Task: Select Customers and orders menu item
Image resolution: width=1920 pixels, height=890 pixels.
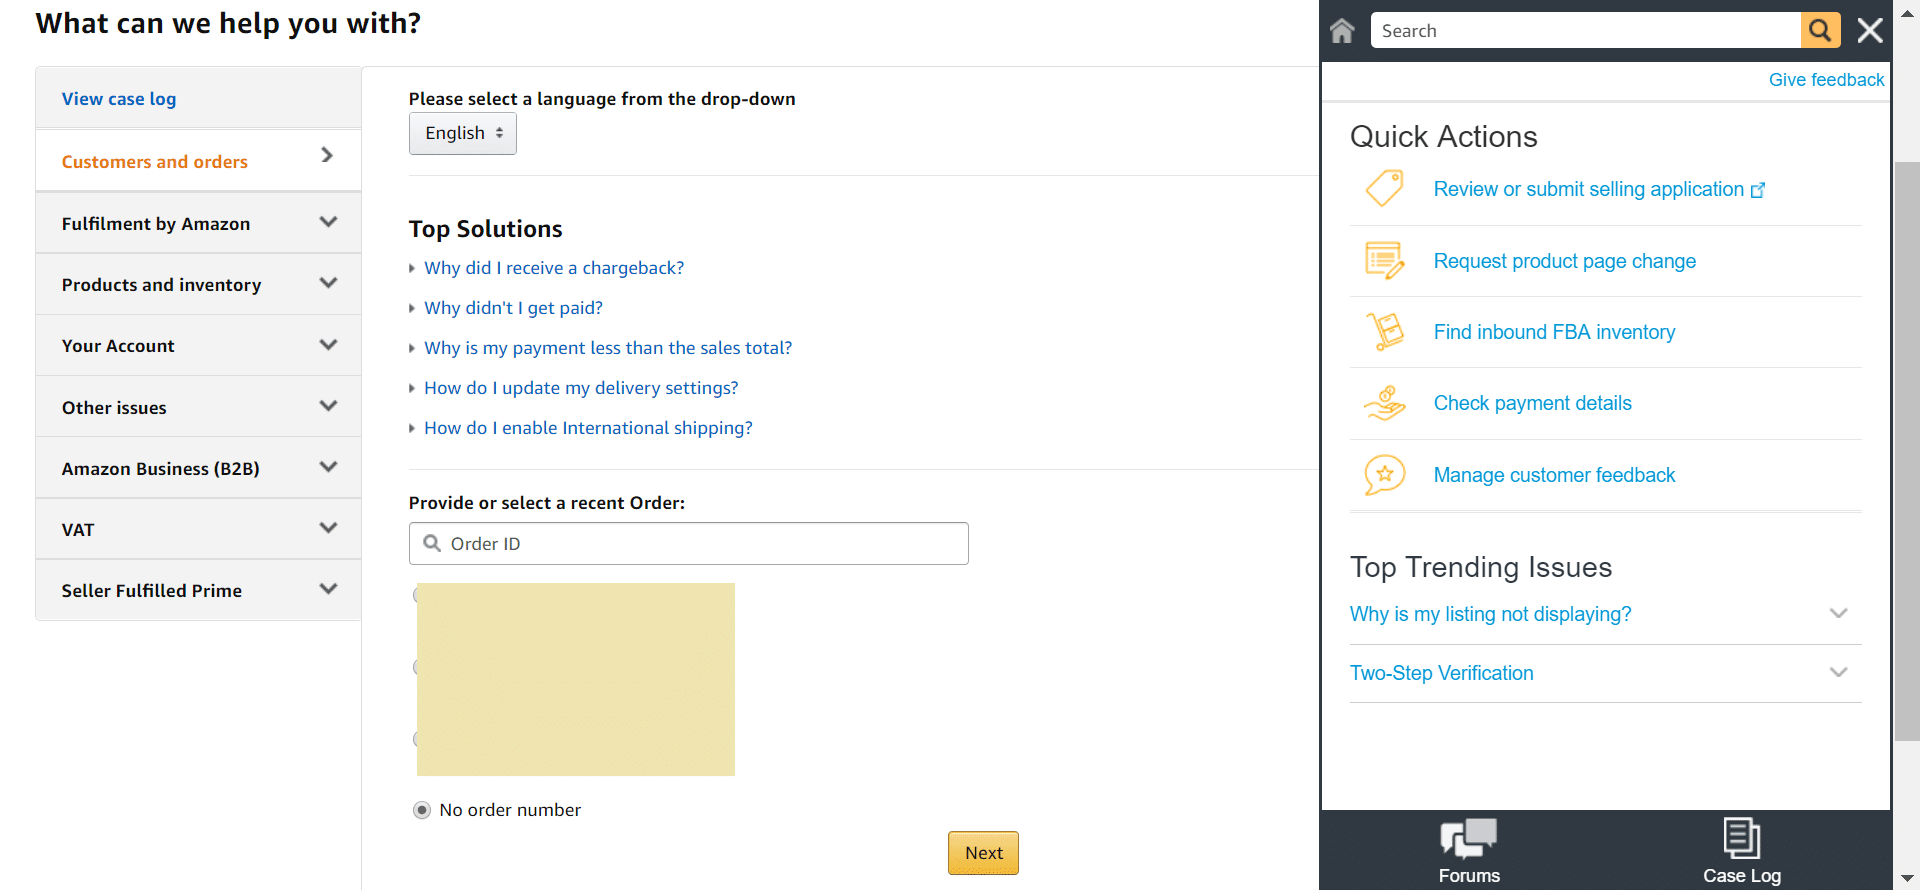Action: pyautogui.click(x=155, y=162)
